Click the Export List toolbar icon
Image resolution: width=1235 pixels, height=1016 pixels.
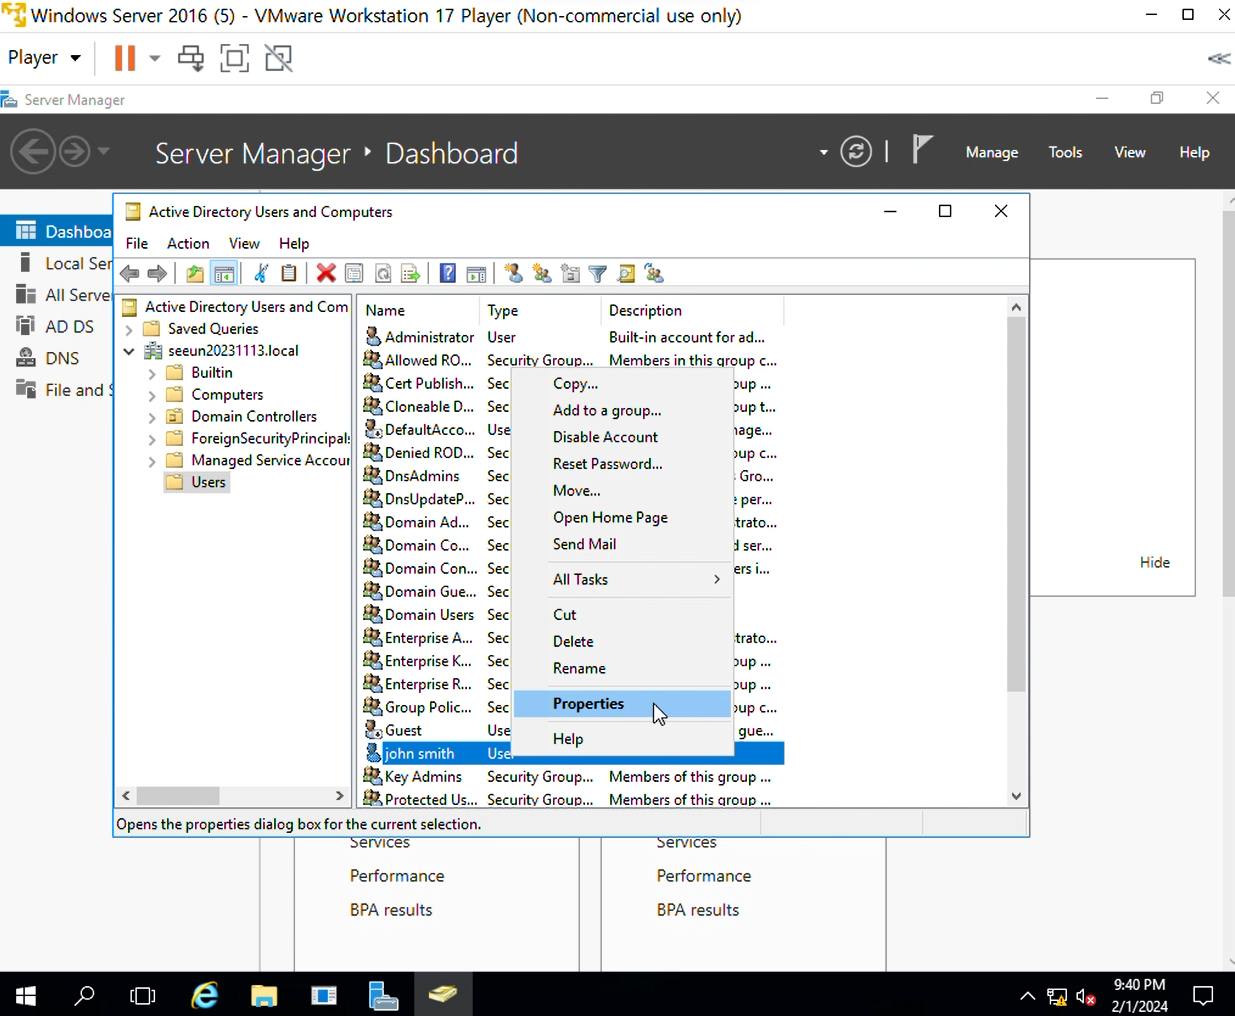[x=410, y=273]
